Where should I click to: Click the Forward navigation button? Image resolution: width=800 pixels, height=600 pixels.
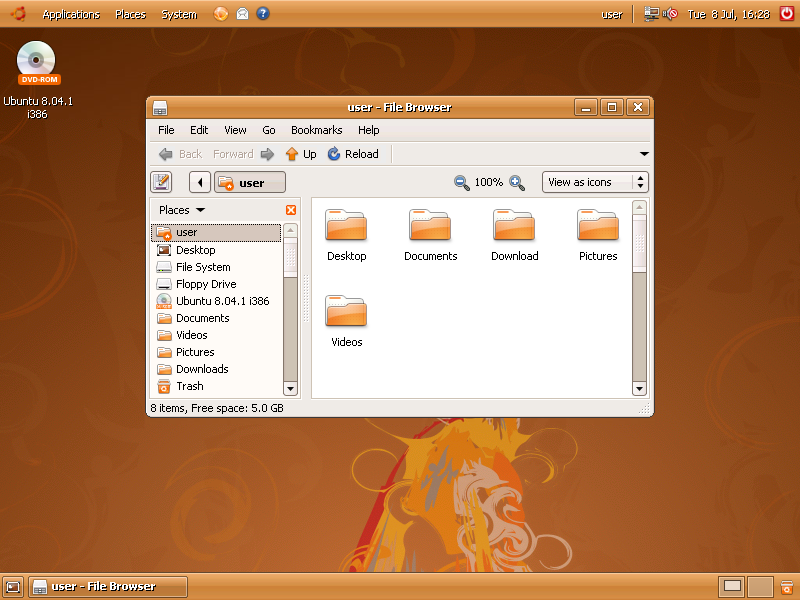click(x=243, y=154)
